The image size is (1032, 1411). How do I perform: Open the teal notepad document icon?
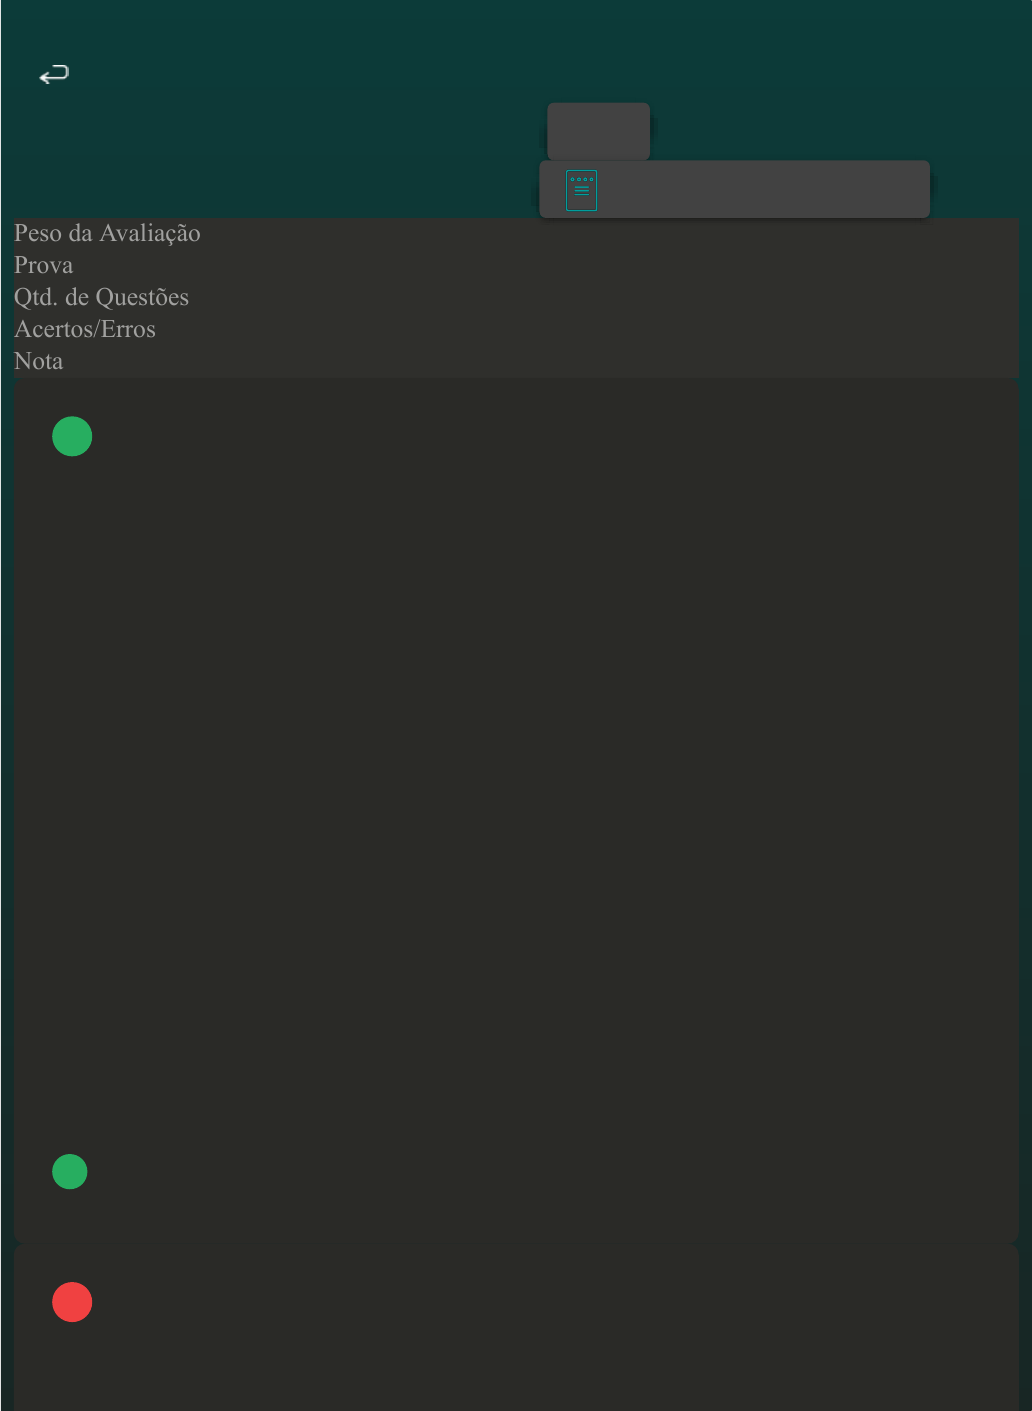(581, 190)
